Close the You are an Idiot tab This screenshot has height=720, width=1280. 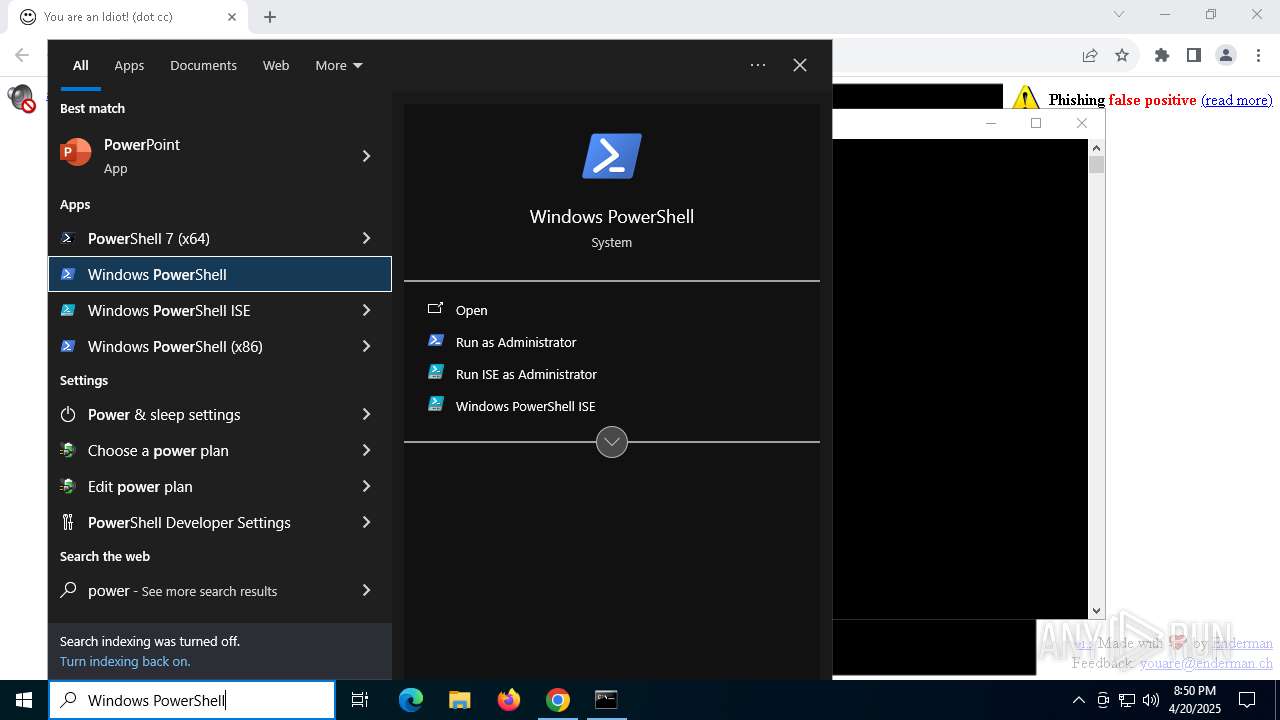click(232, 16)
